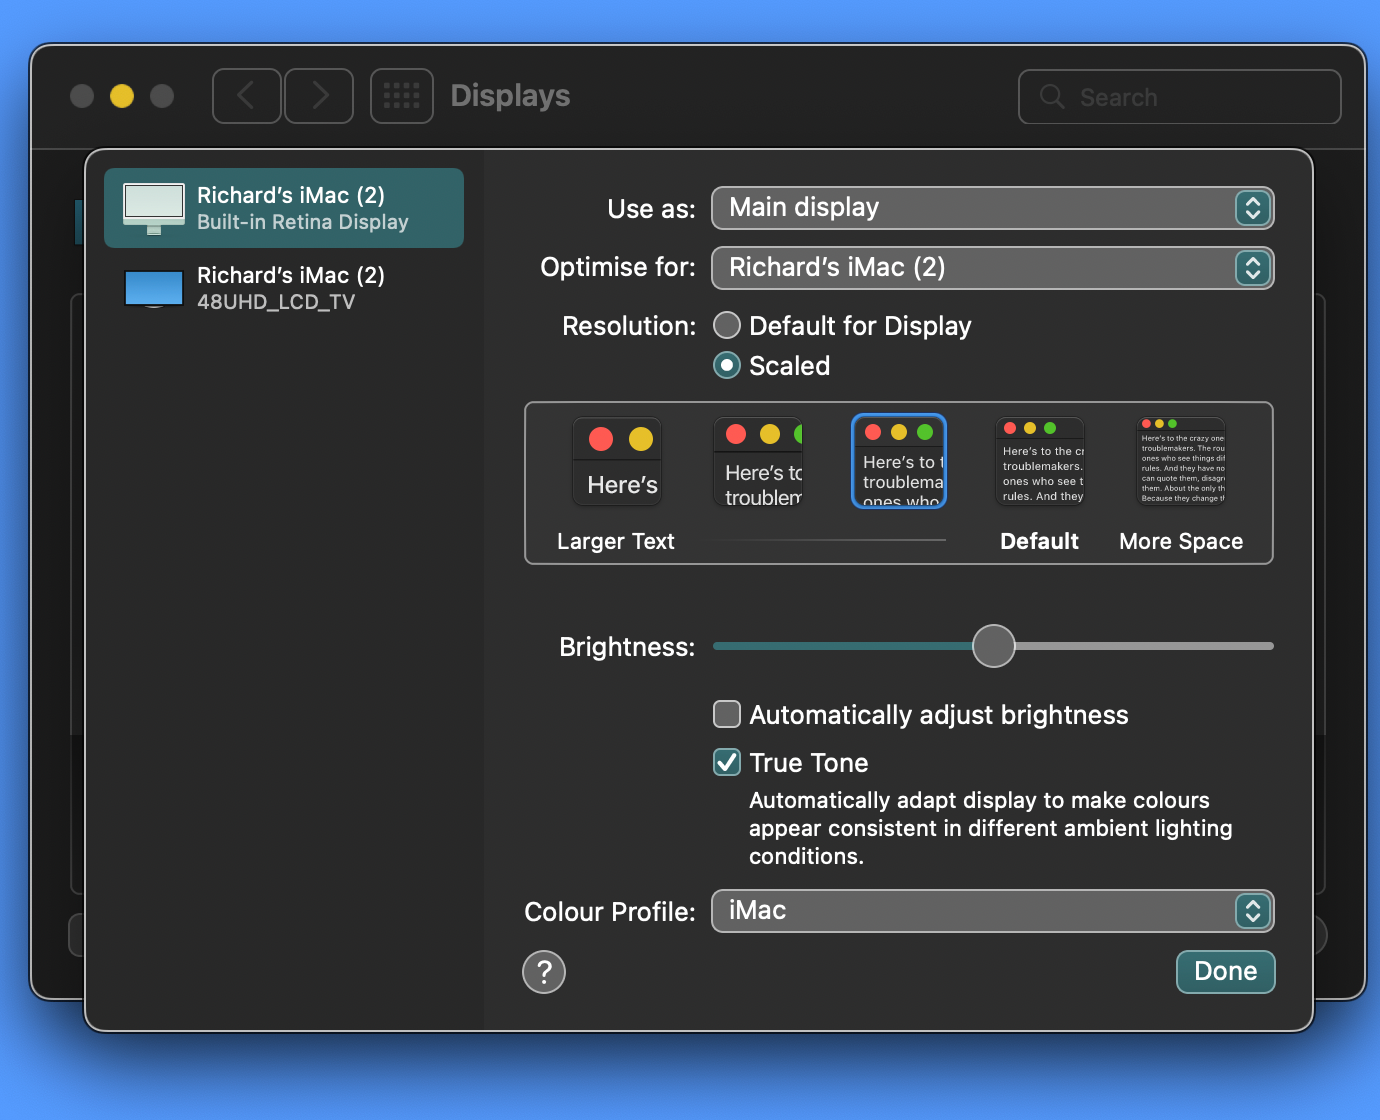Choose the Default resolution scaling thumbnail
Screen dimensions: 1380x1120
click(1040, 462)
